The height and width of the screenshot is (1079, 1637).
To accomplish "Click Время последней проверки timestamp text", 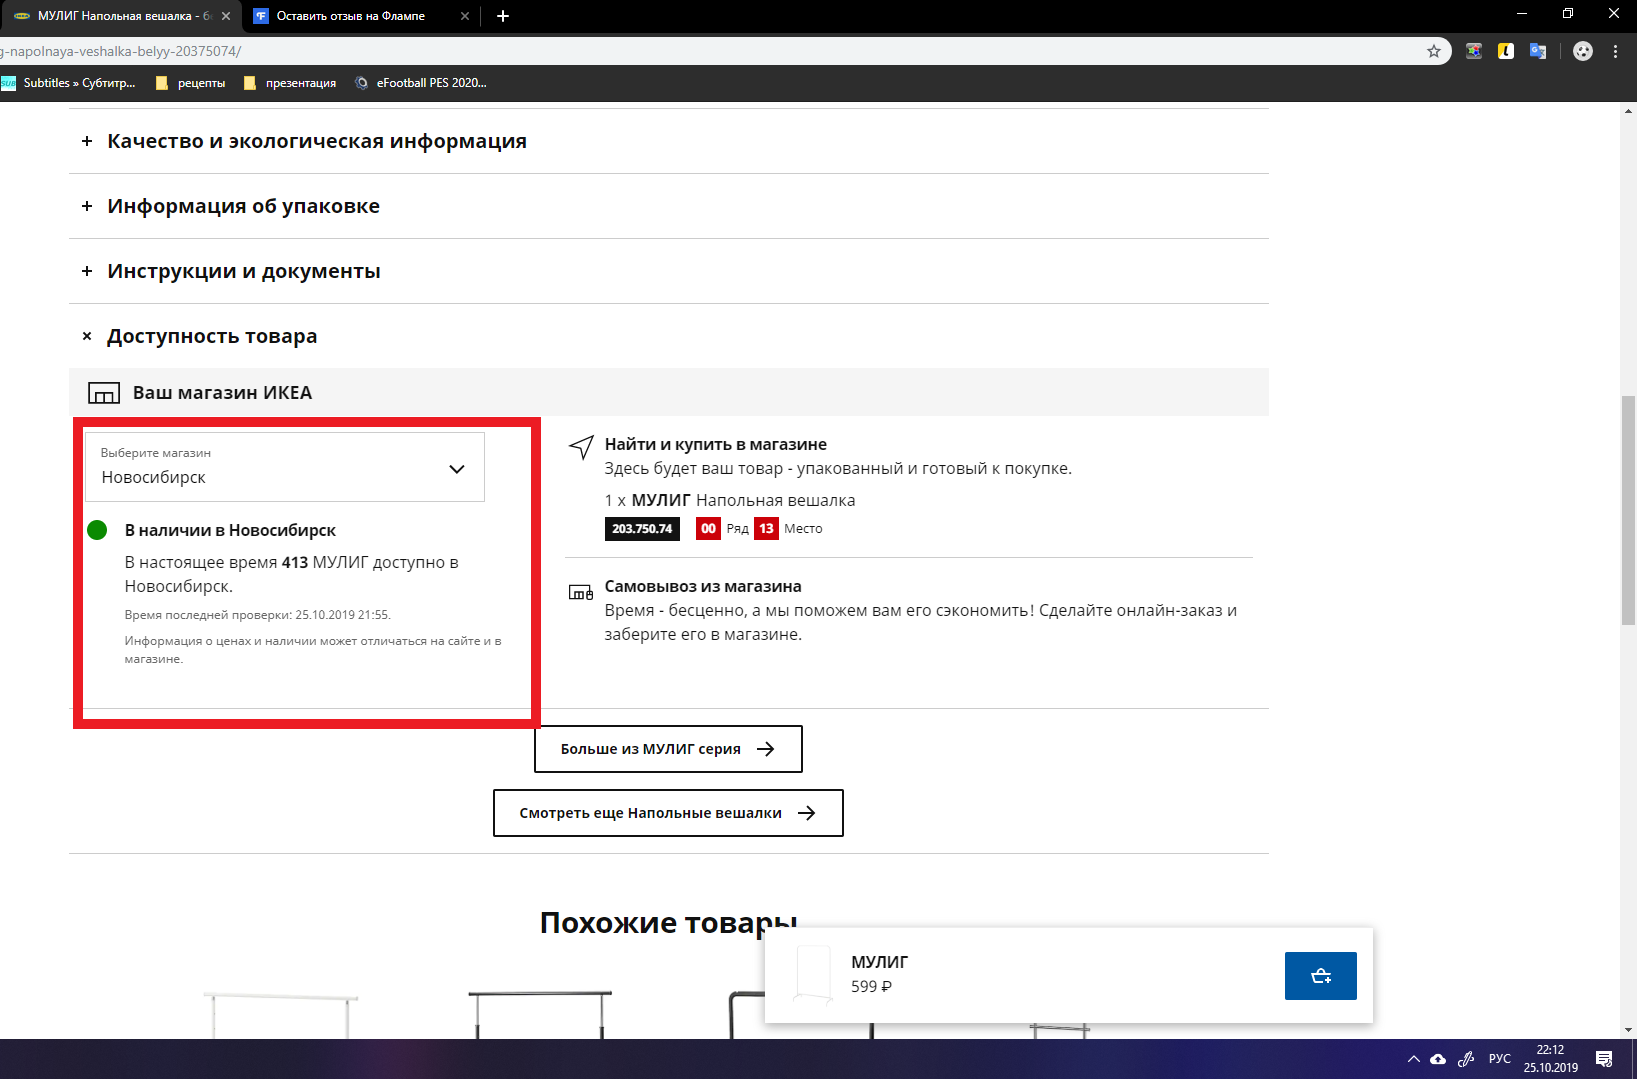I will [257, 615].
